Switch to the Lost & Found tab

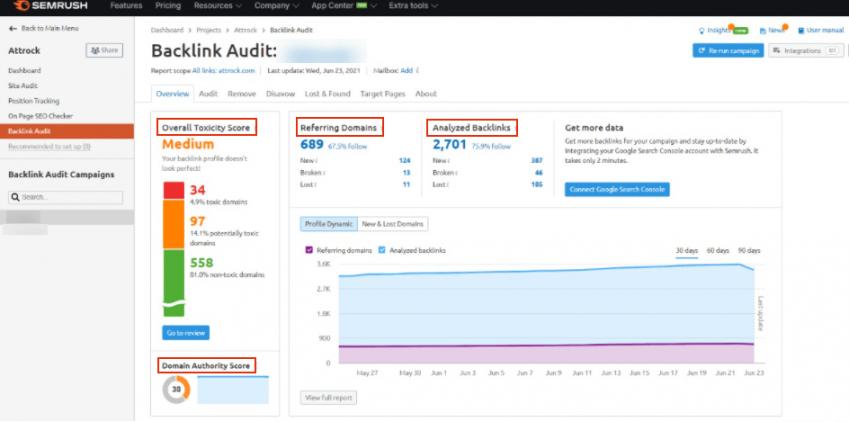(328, 94)
